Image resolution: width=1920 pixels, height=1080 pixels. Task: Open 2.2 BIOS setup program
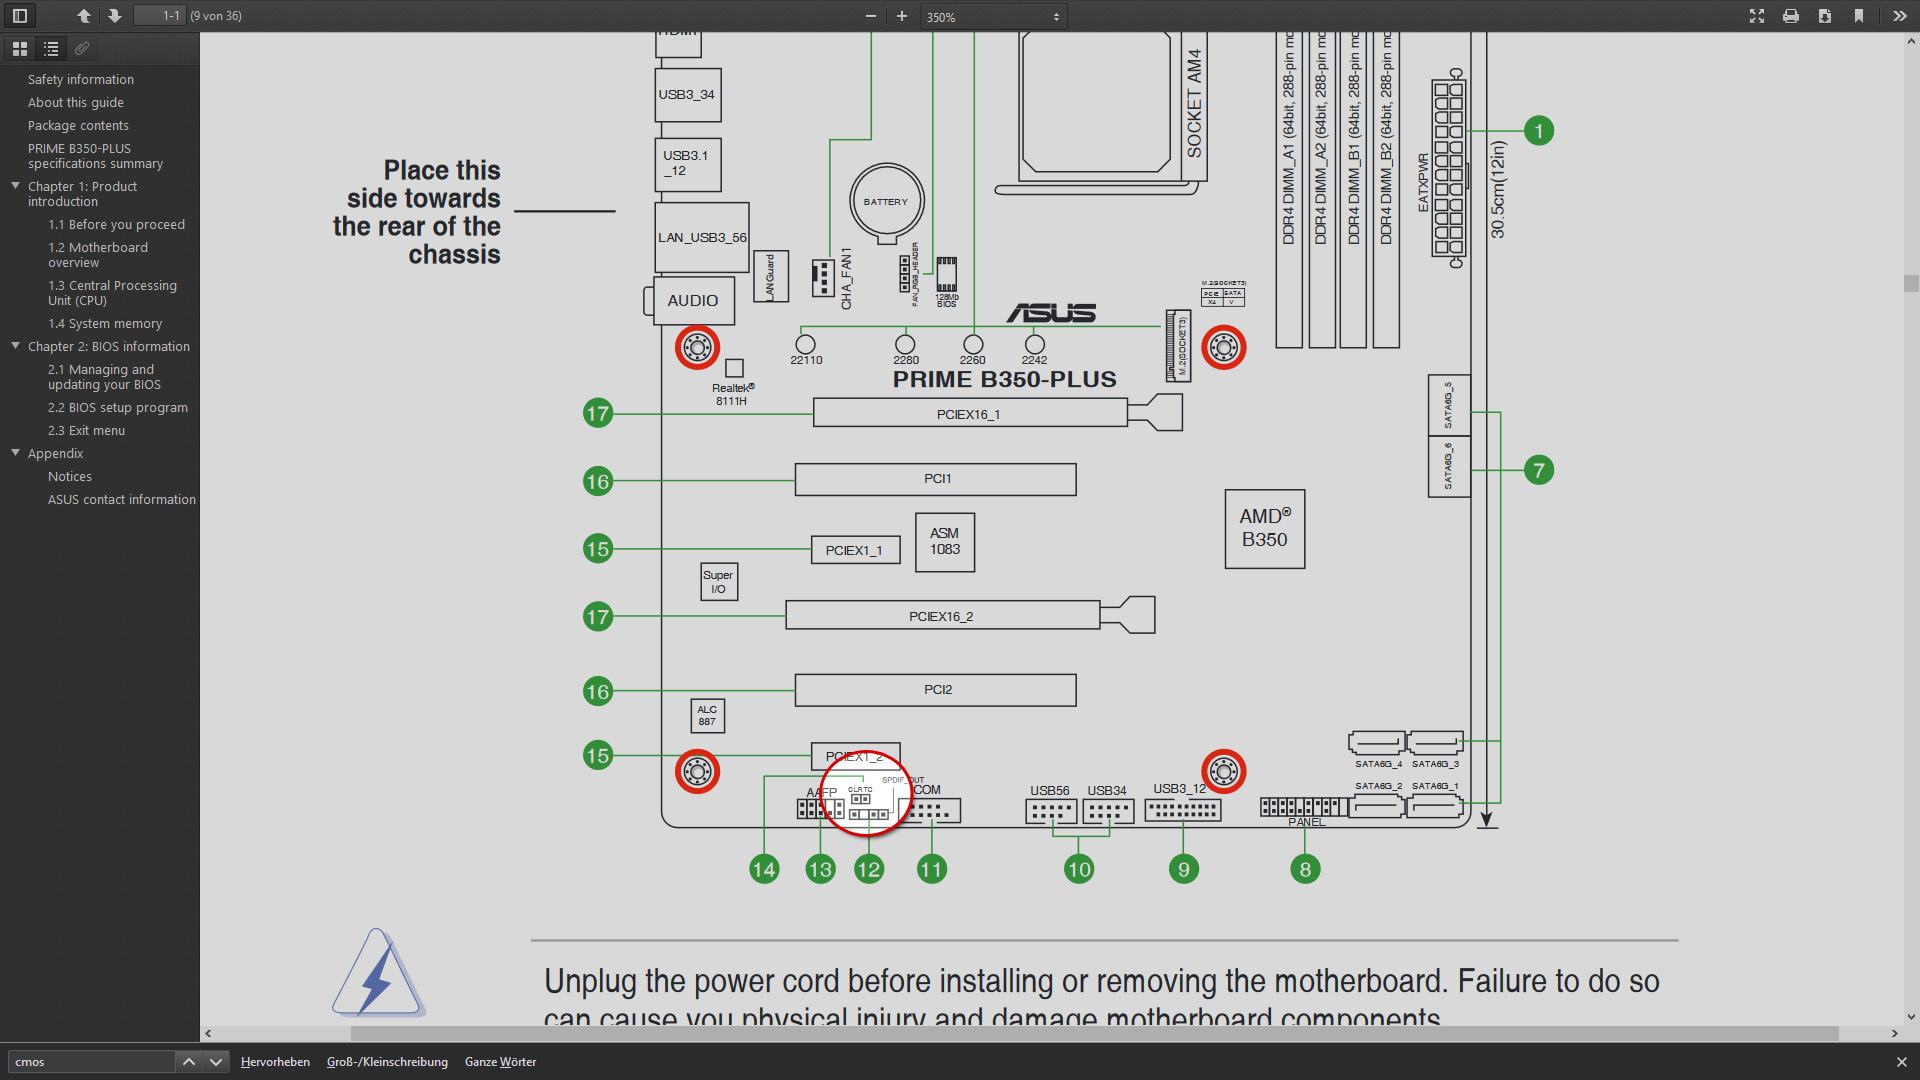click(x=118, y=407)
